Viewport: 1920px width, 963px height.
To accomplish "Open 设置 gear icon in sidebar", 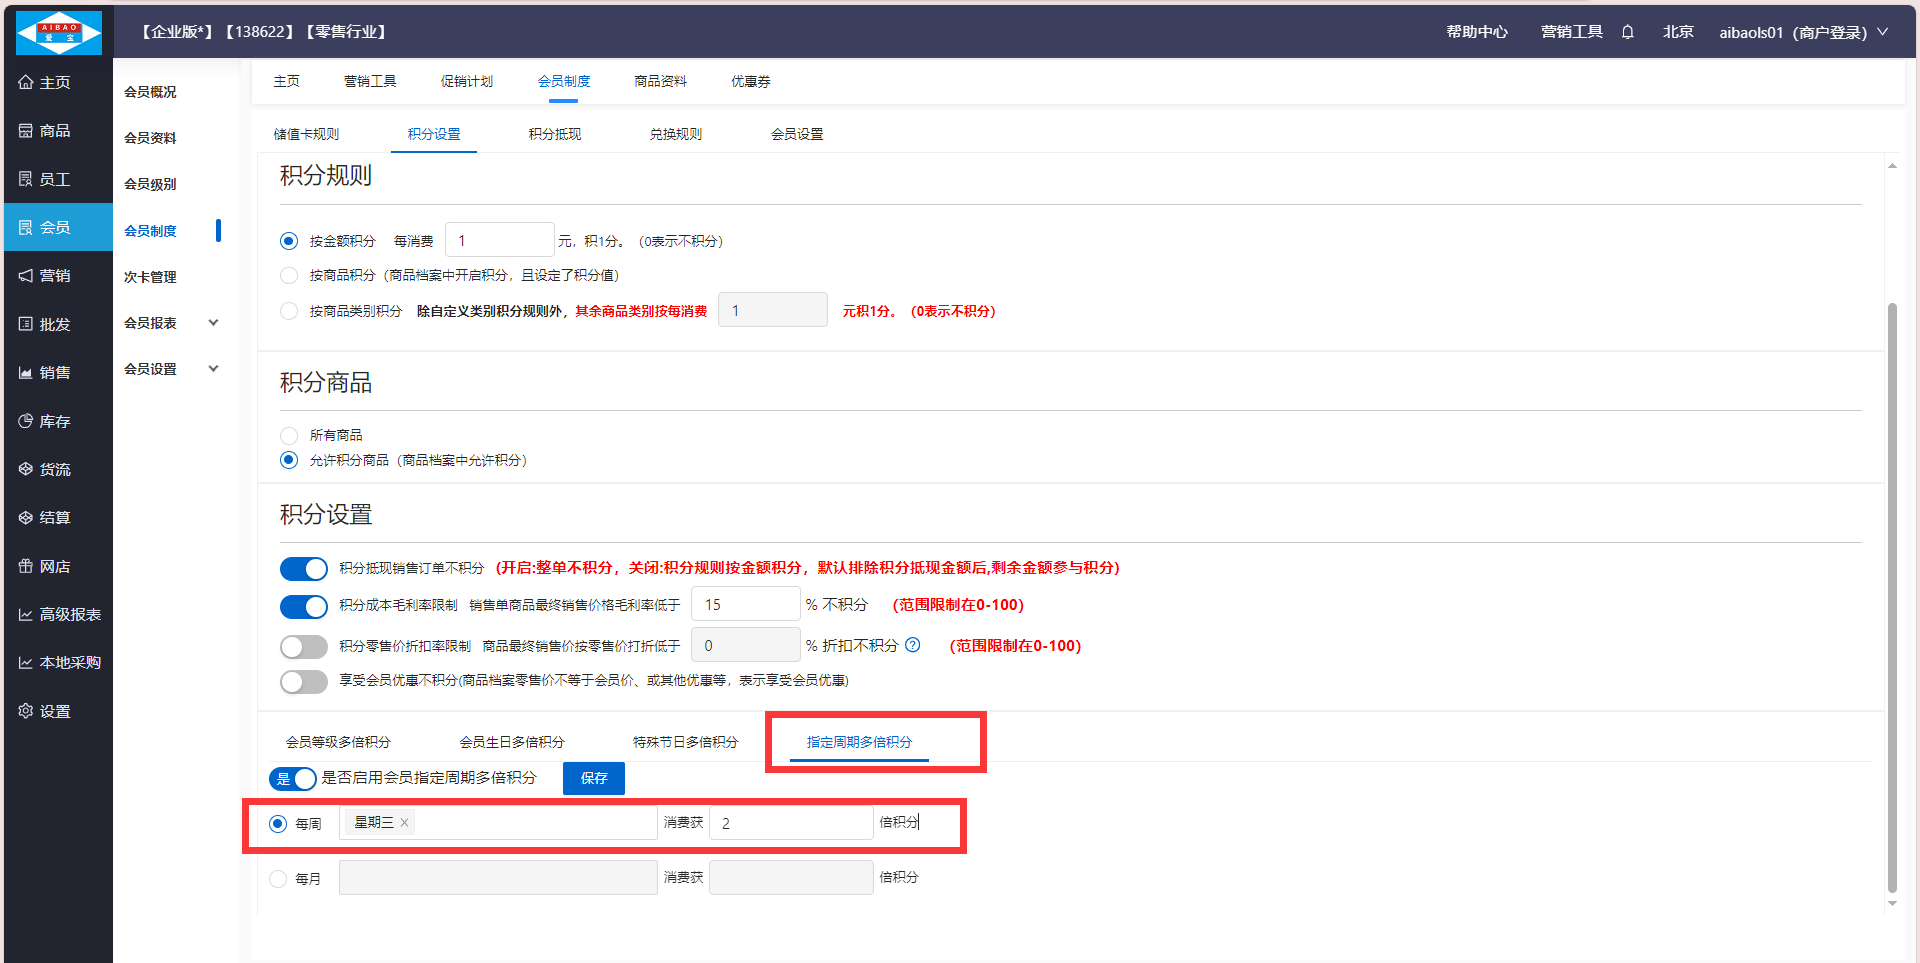I will pyautogui.click(x=26, y=711).
